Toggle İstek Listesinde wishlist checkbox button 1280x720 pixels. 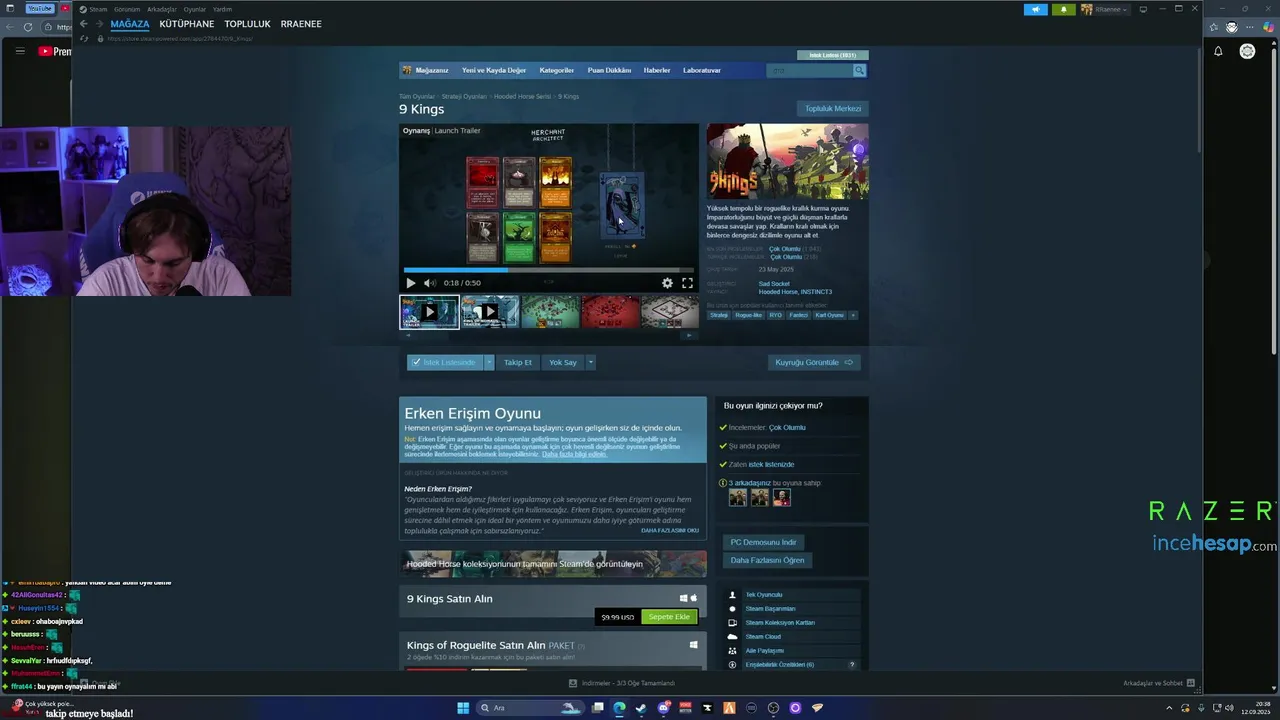tap(445, 362)
